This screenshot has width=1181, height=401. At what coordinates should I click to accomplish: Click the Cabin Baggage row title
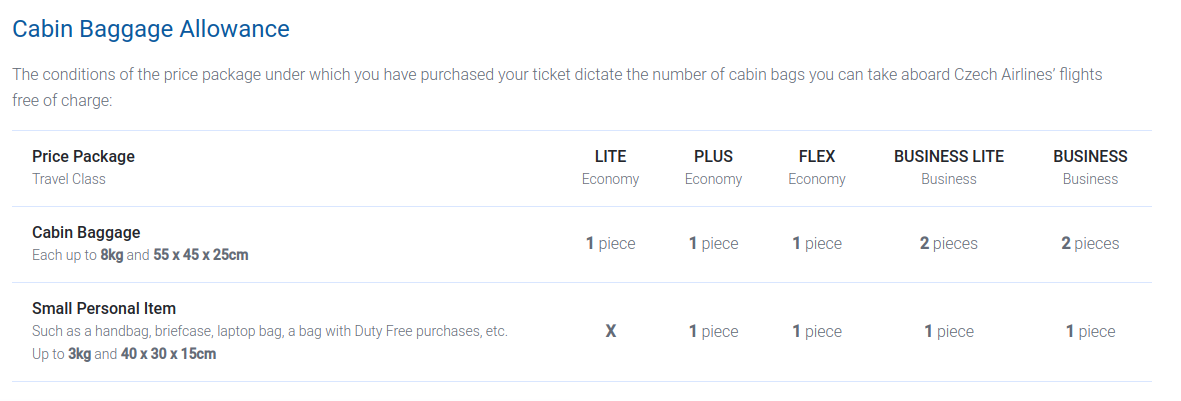point(86,233)
